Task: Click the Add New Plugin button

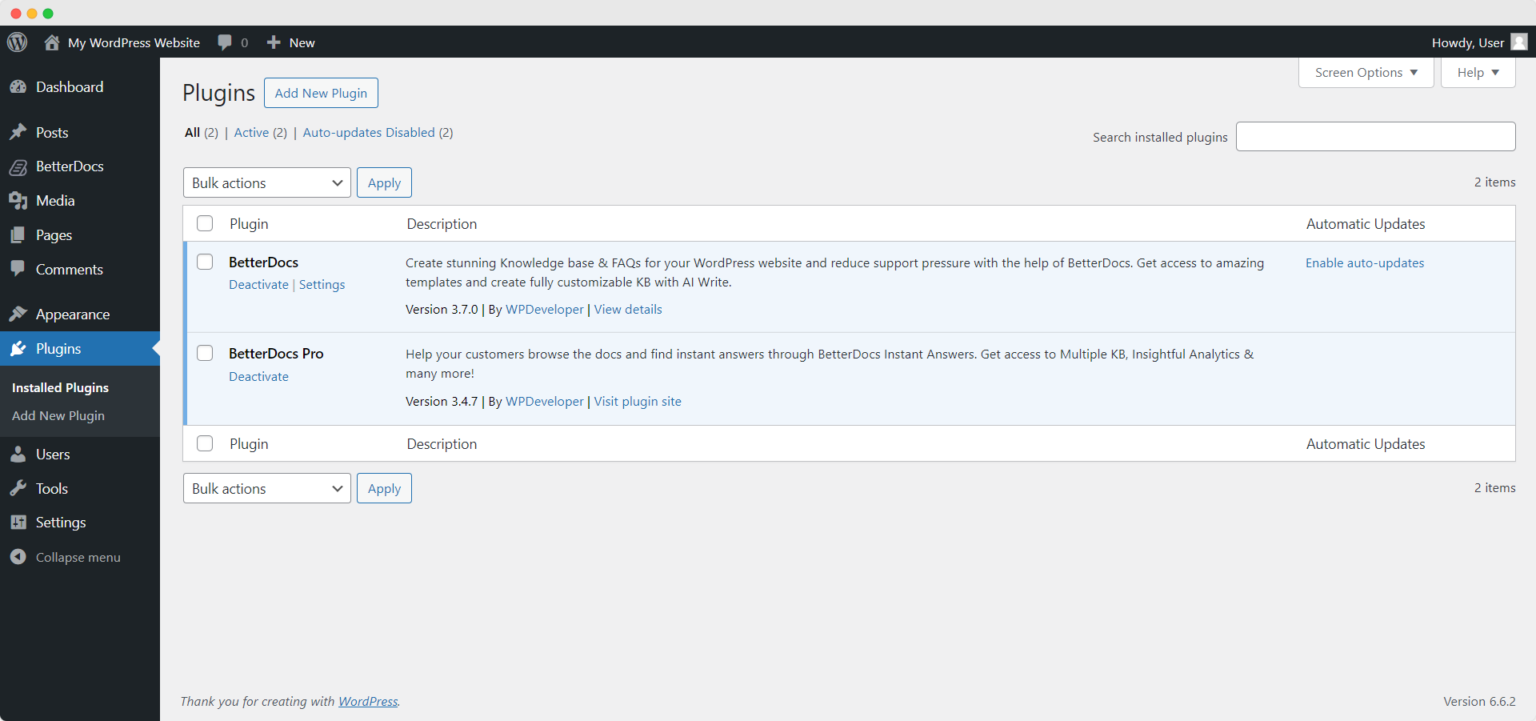Action: [x=321, y=92]
